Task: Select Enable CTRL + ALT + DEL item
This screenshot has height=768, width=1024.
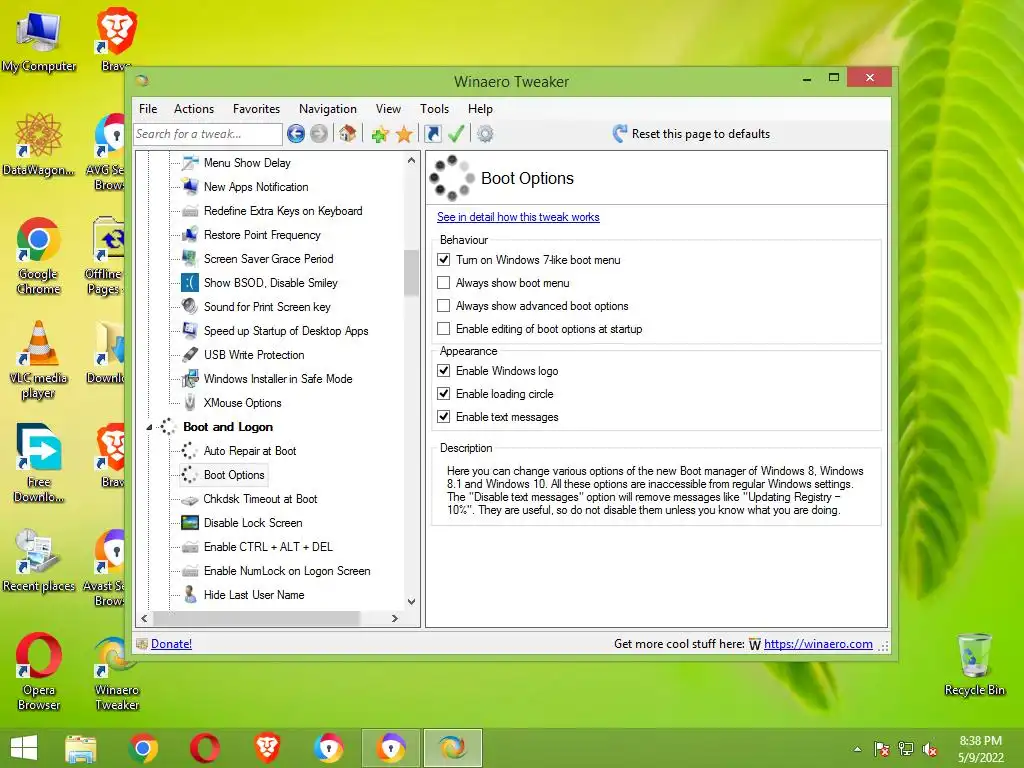Action: tap(268, 547)
